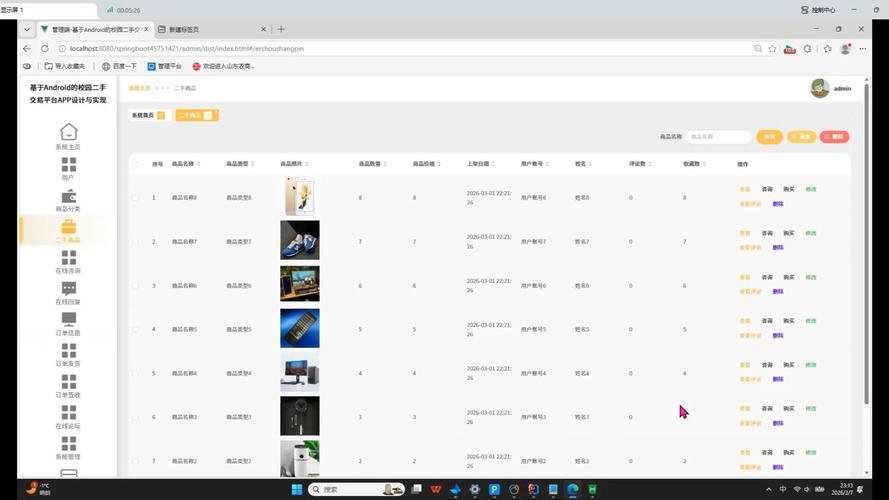Open Edge browser icon in taskbar
Viewport: 889px width, 500px height.
coord(573,489)
